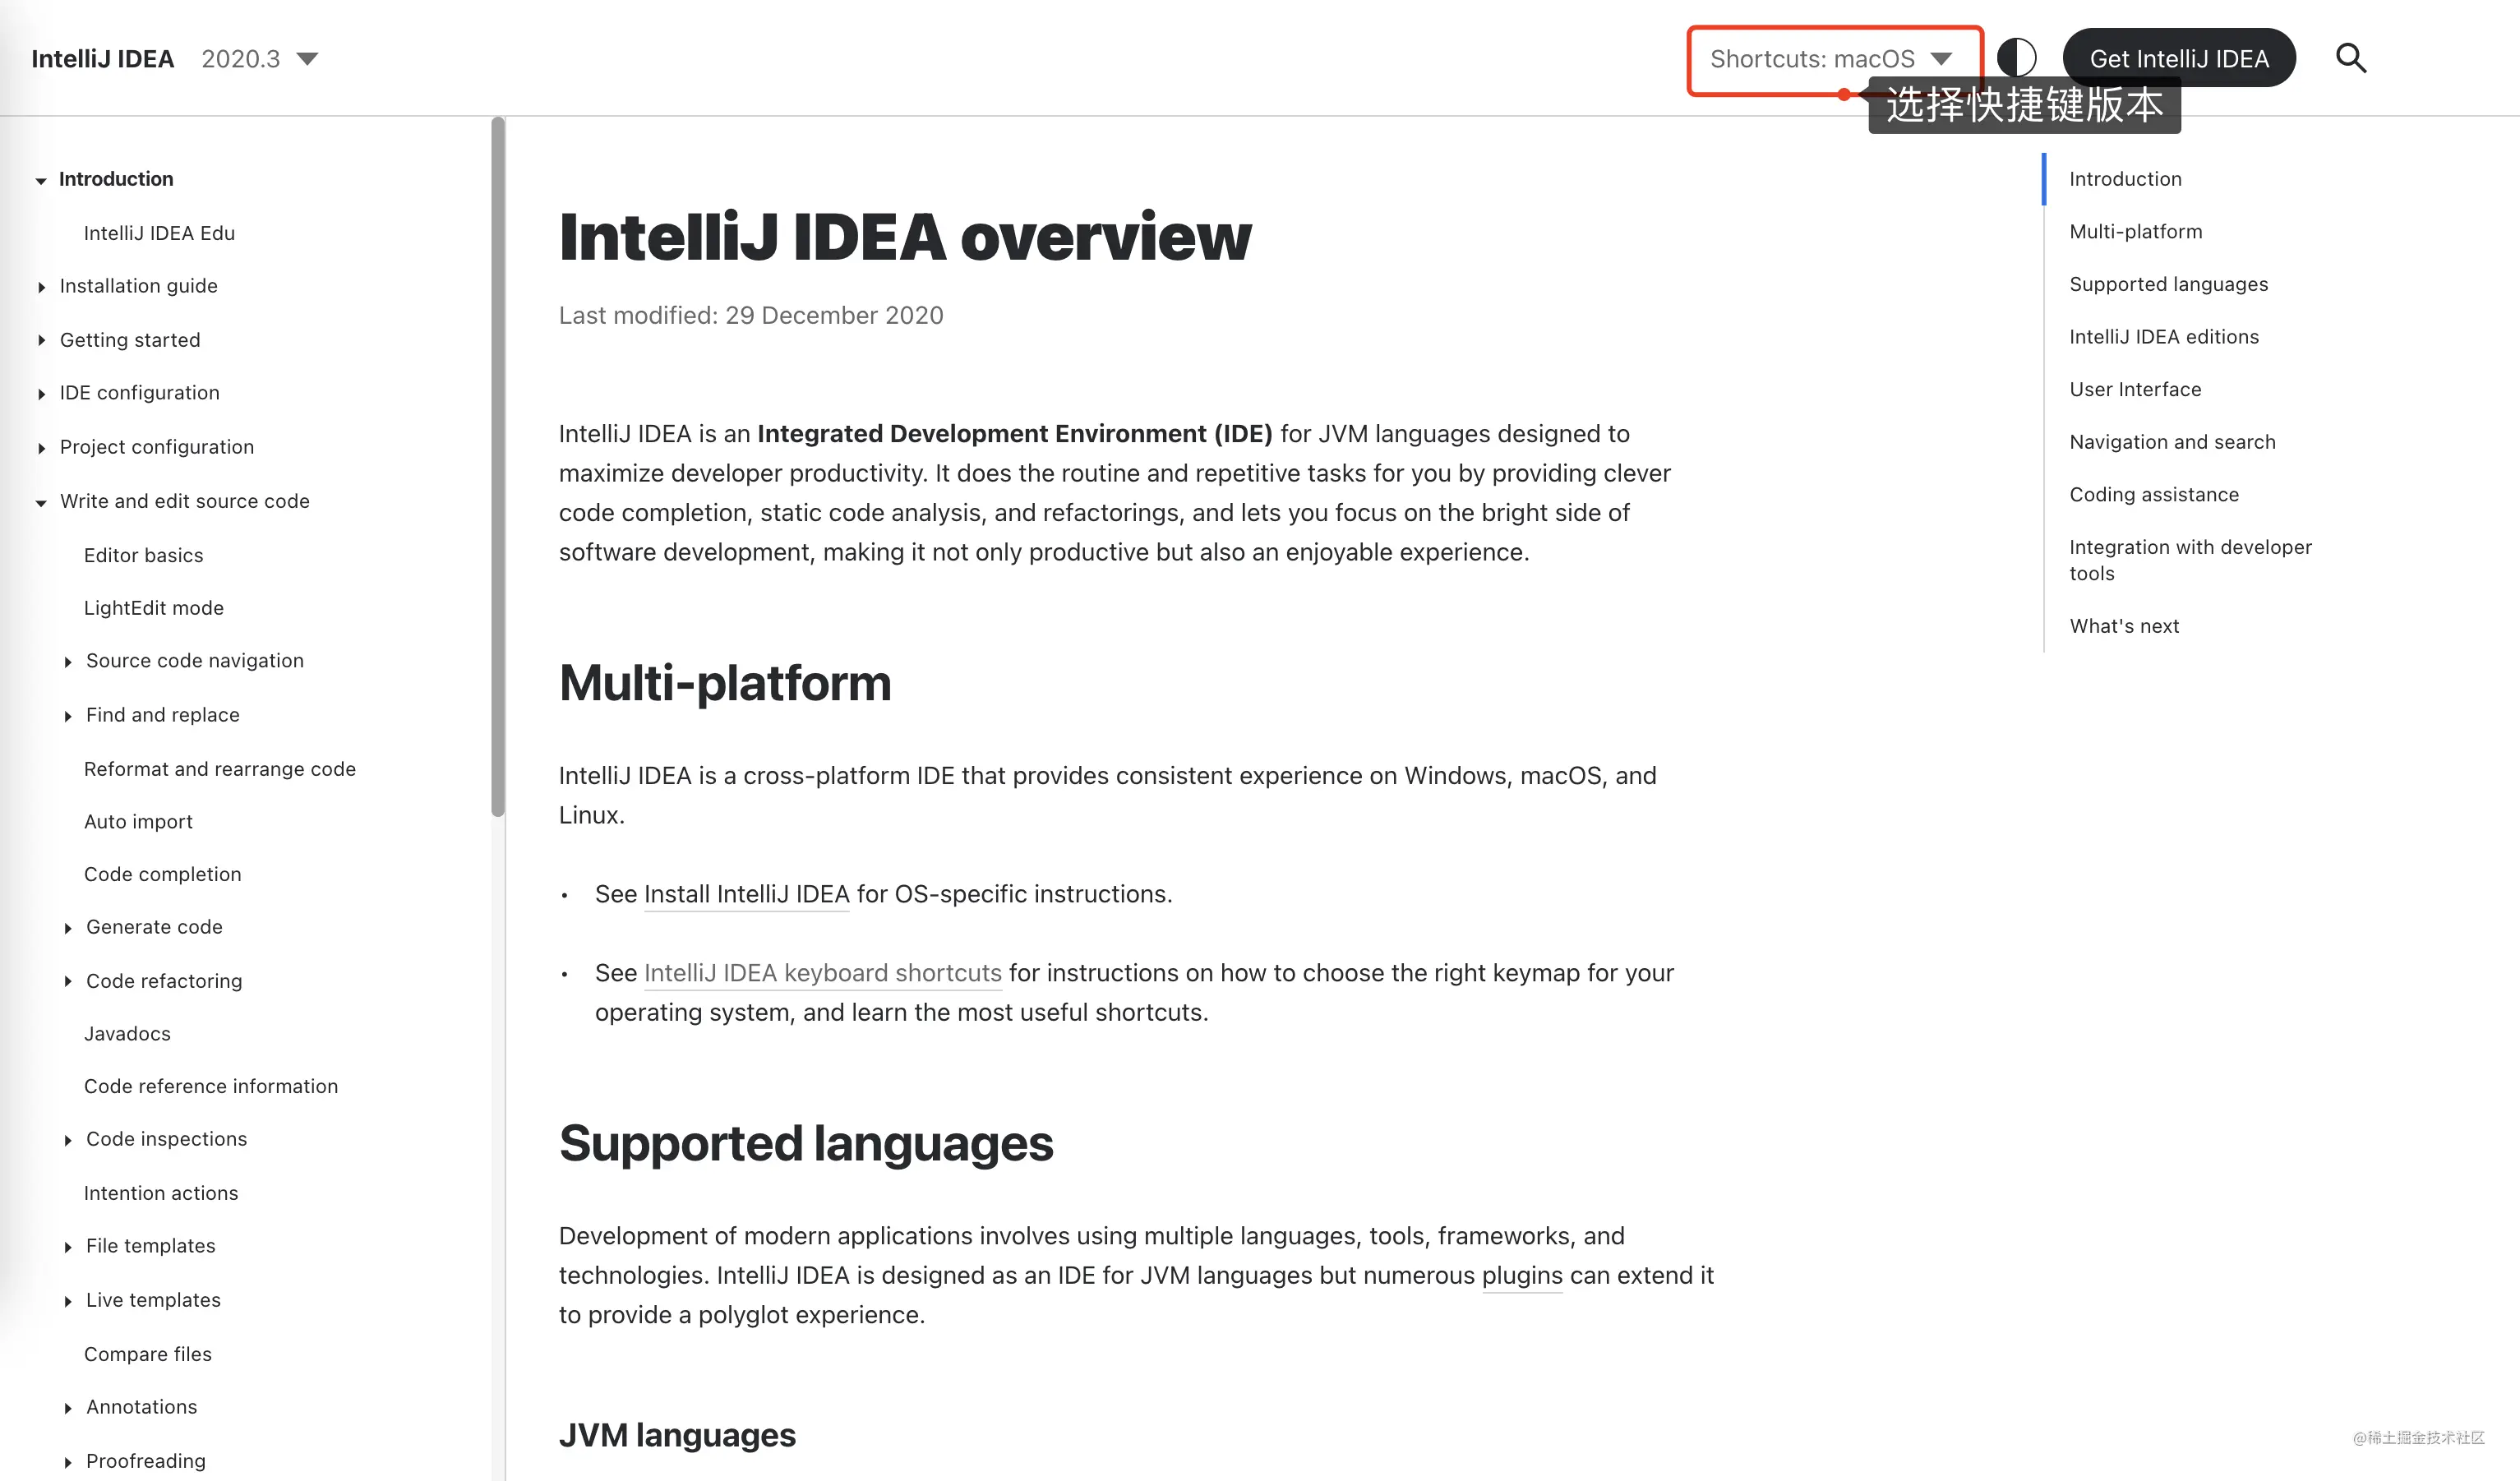Expand the Installation guide section arrow

click(41, 287)
